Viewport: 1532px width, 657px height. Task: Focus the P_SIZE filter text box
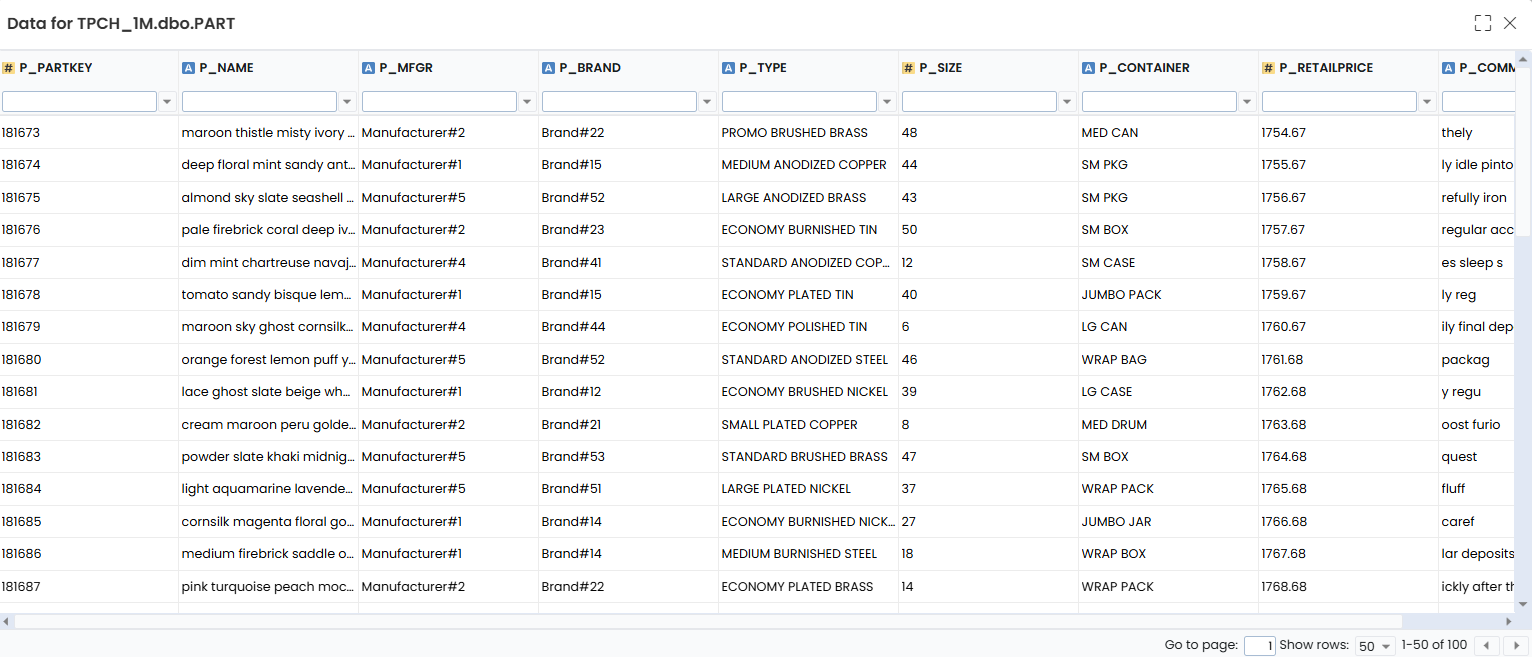[980, 102]
